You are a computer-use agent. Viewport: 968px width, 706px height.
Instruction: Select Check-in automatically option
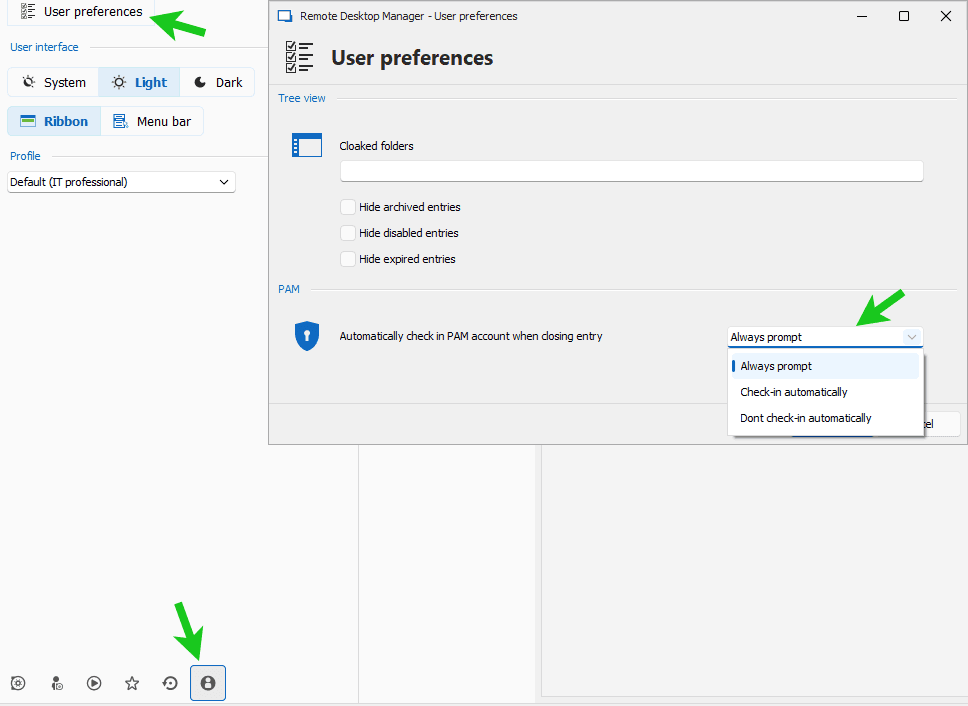coord(794,392)
